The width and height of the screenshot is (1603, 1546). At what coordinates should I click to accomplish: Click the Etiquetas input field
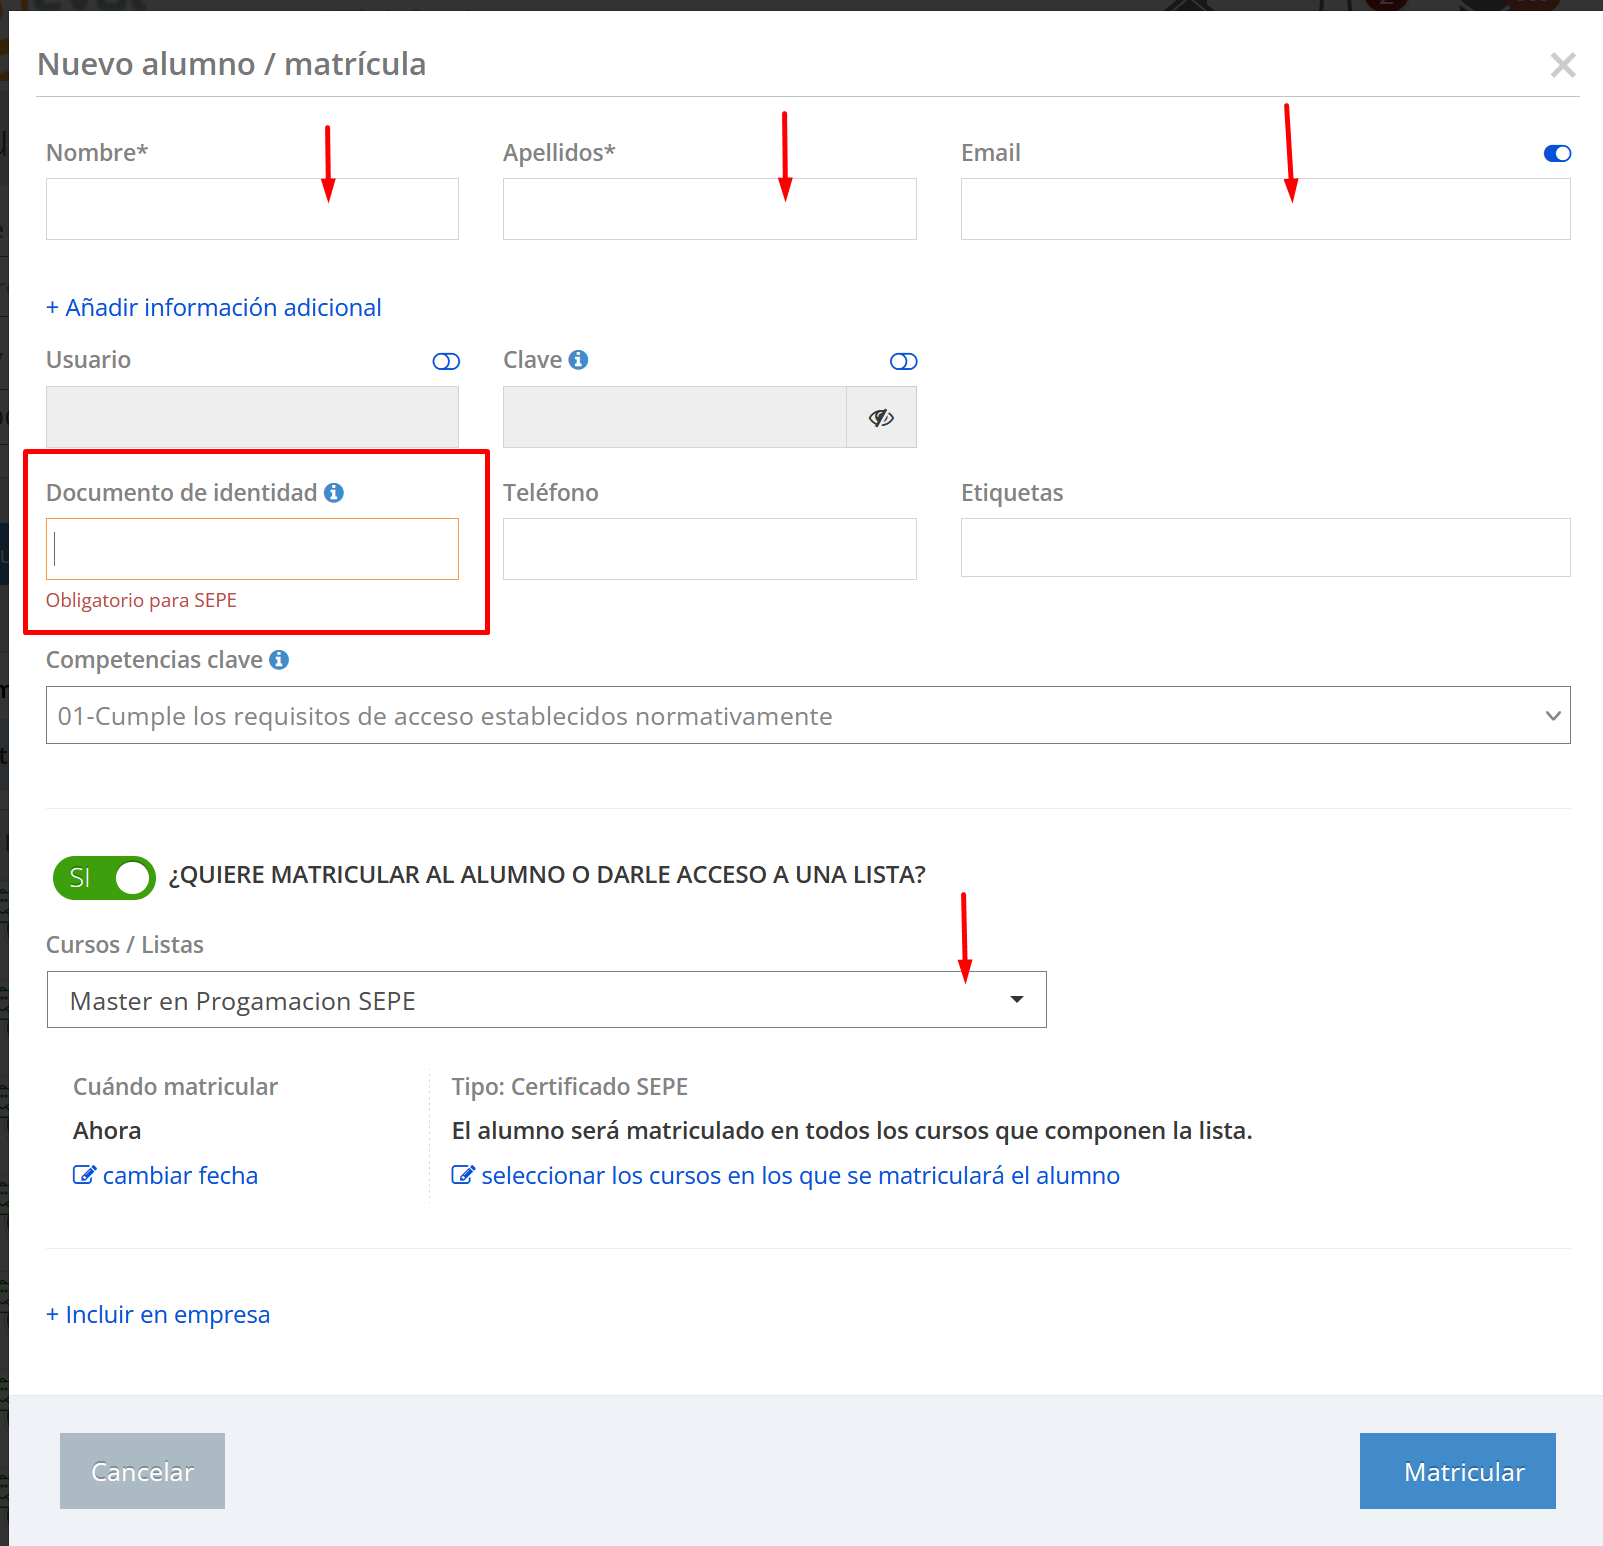1266,547
